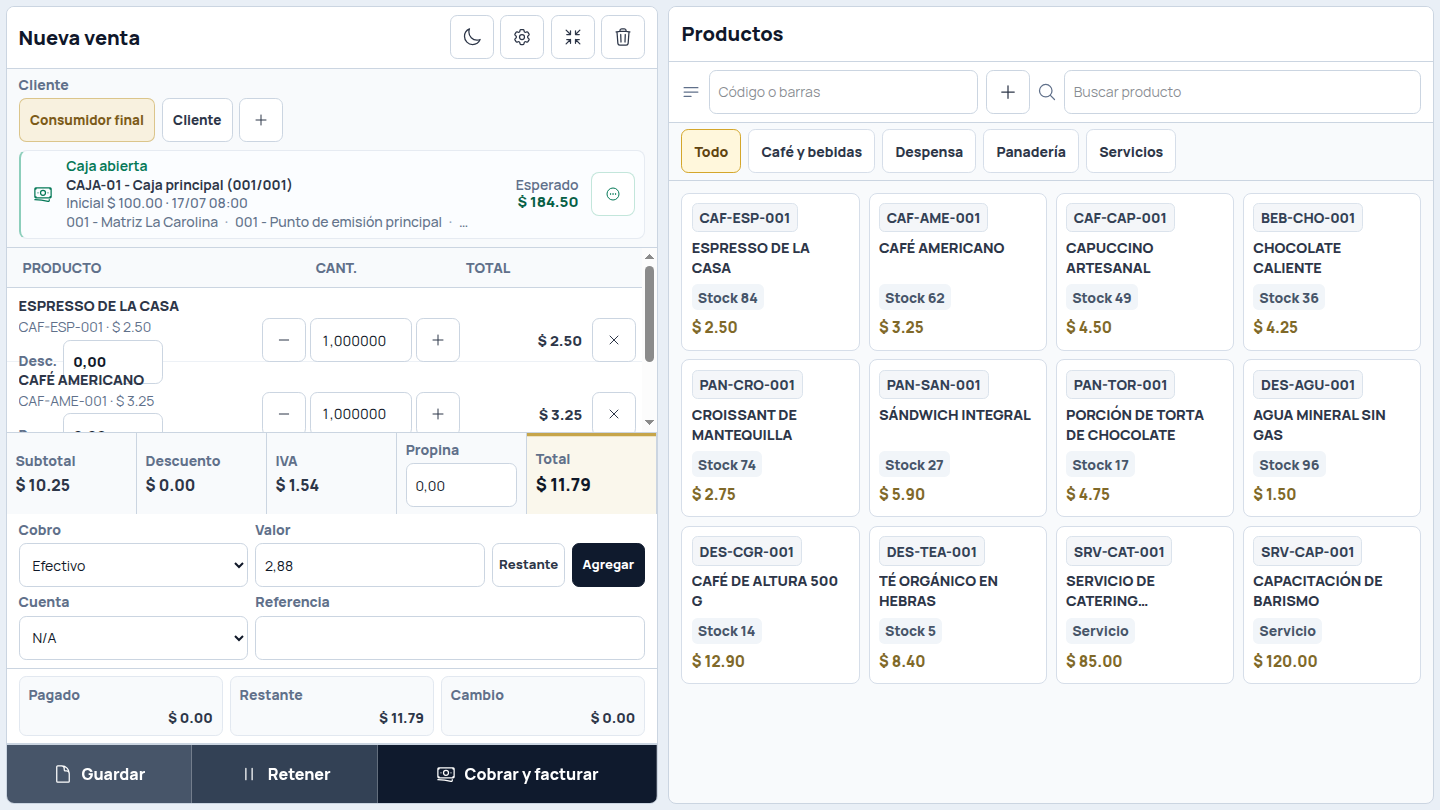The width and height of the screenshot is (1440, 810).
Task: Click plus button beside barcode field
Action: point(1008,92)
